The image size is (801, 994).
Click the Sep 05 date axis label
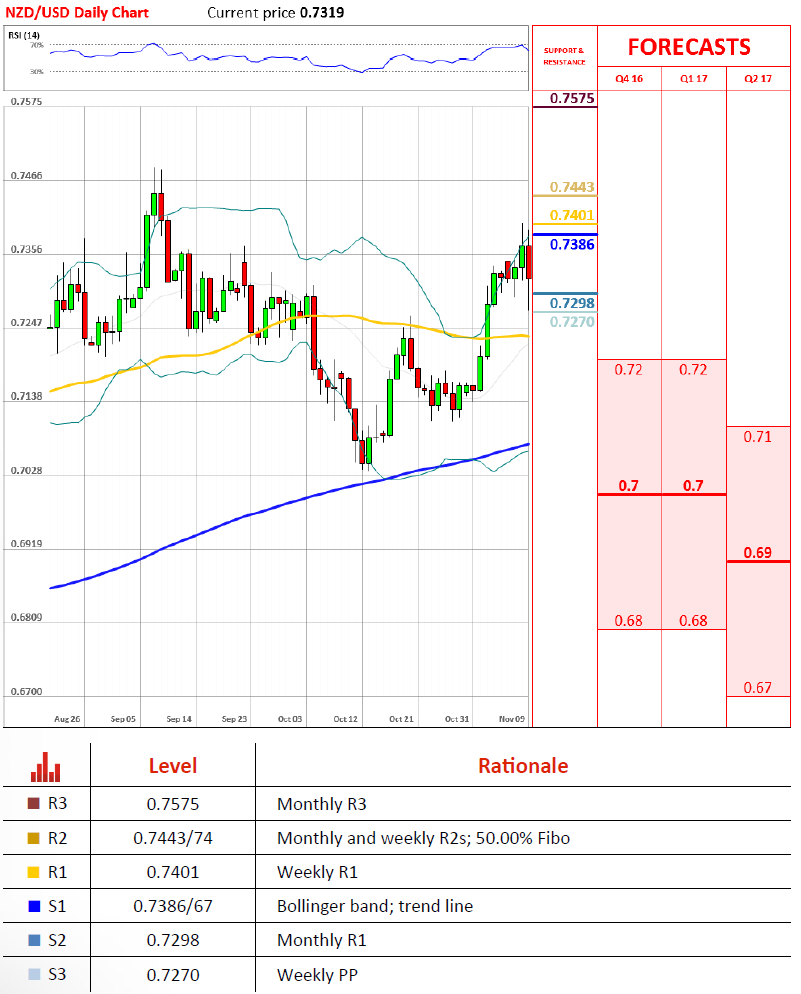(x=123, y=719)
